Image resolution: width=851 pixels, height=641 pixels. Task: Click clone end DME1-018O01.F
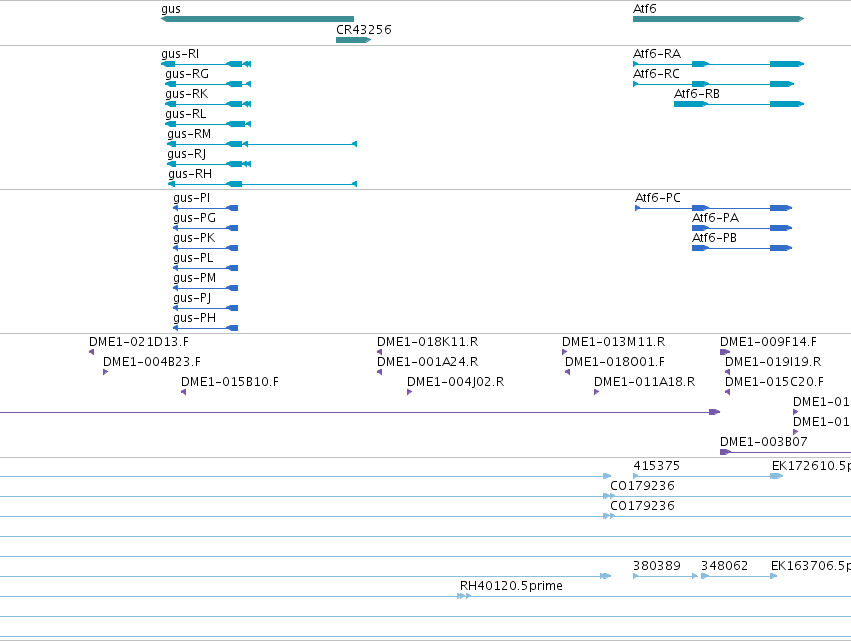point(567,372)
